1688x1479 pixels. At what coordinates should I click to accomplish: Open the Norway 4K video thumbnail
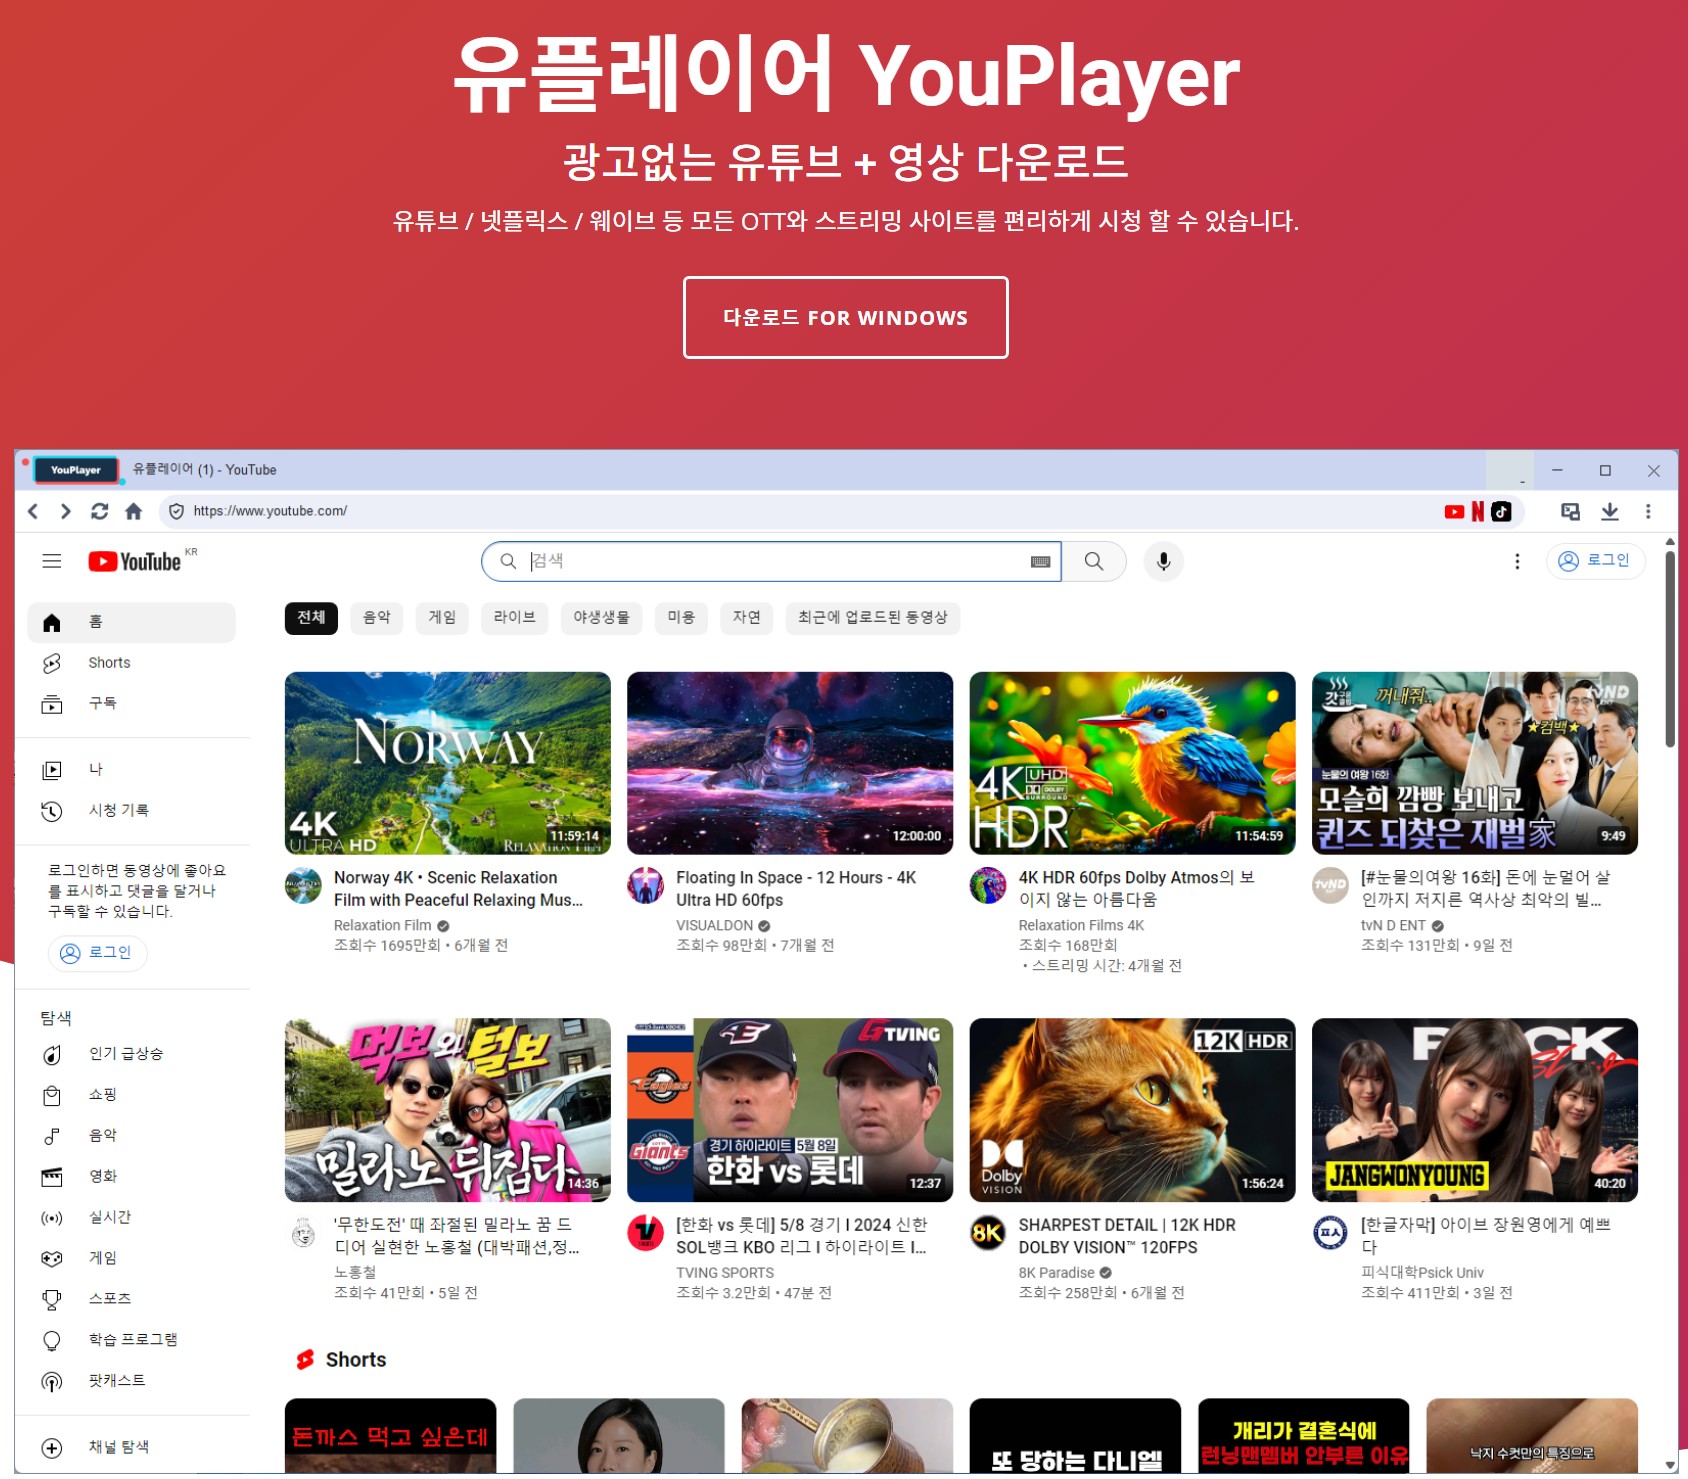[448, 763]
